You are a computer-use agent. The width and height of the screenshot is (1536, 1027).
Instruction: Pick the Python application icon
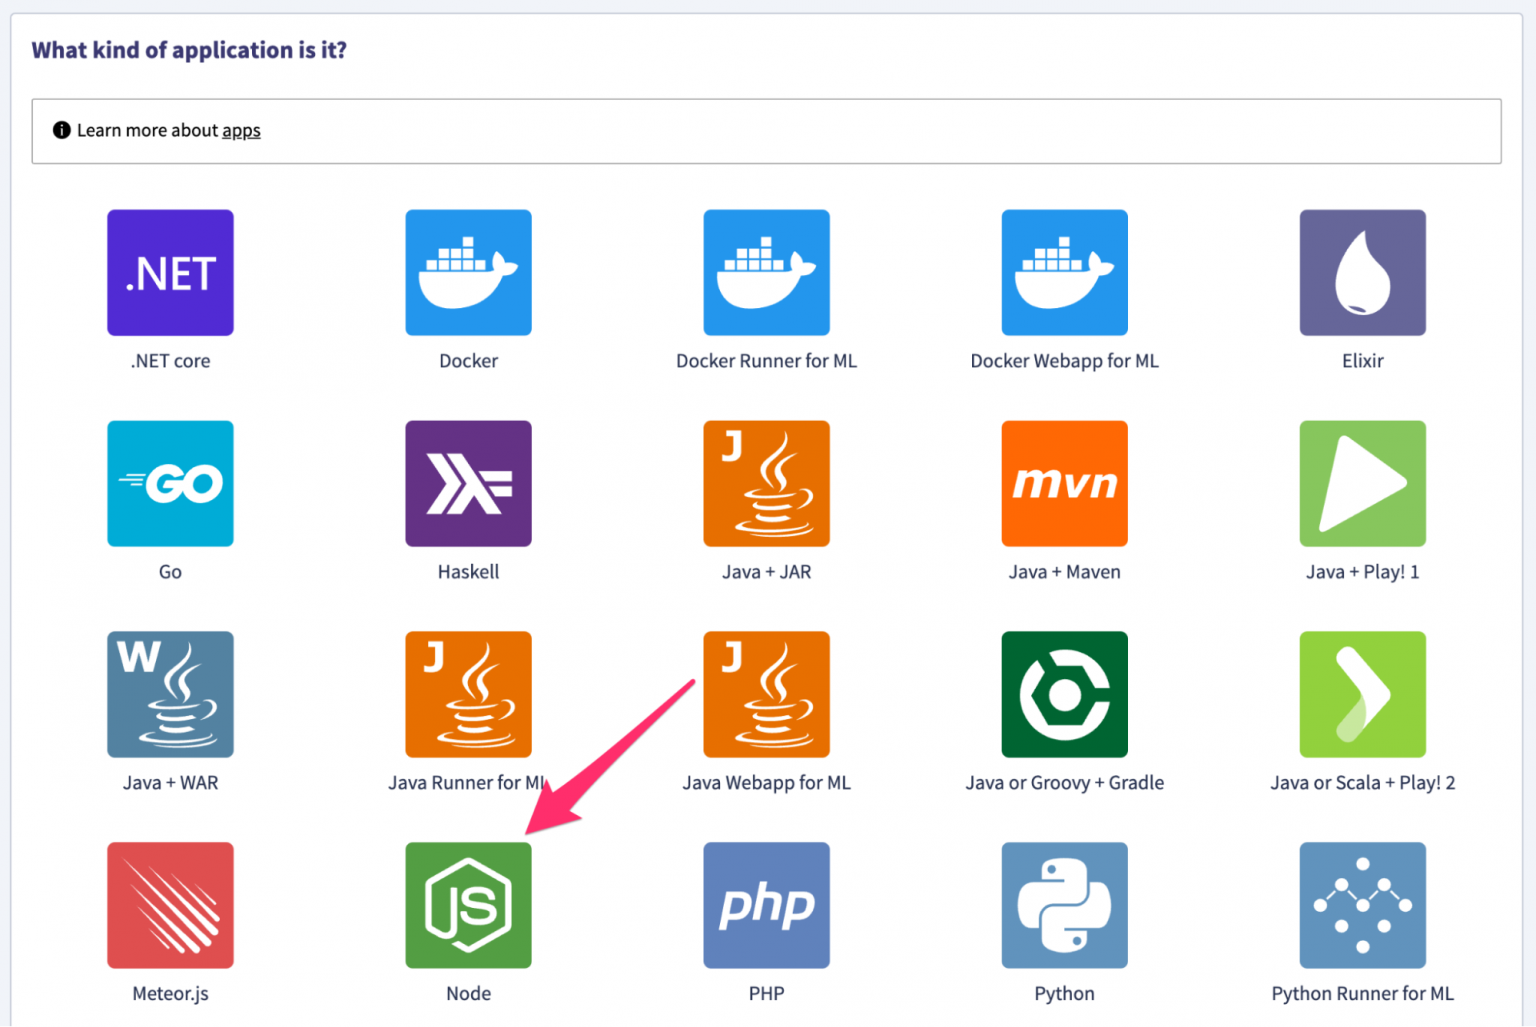click(x=1064, y=905)
